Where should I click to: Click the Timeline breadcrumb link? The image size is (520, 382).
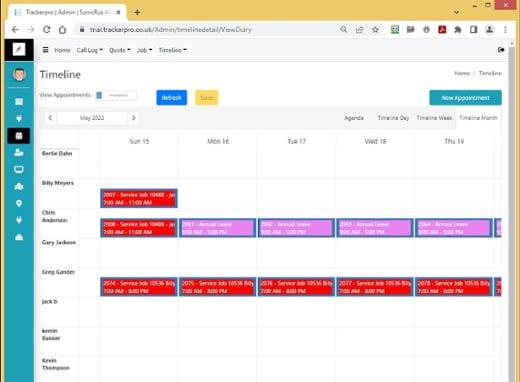click(490, 73)
